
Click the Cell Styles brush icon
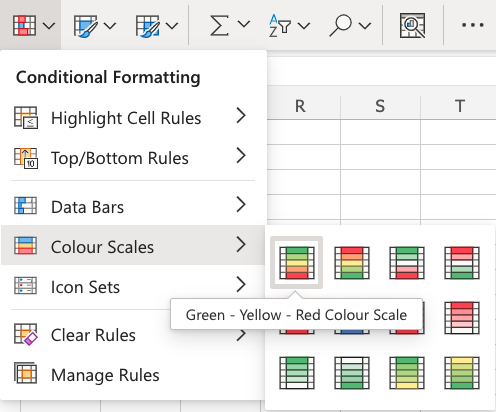coord(147,26)
